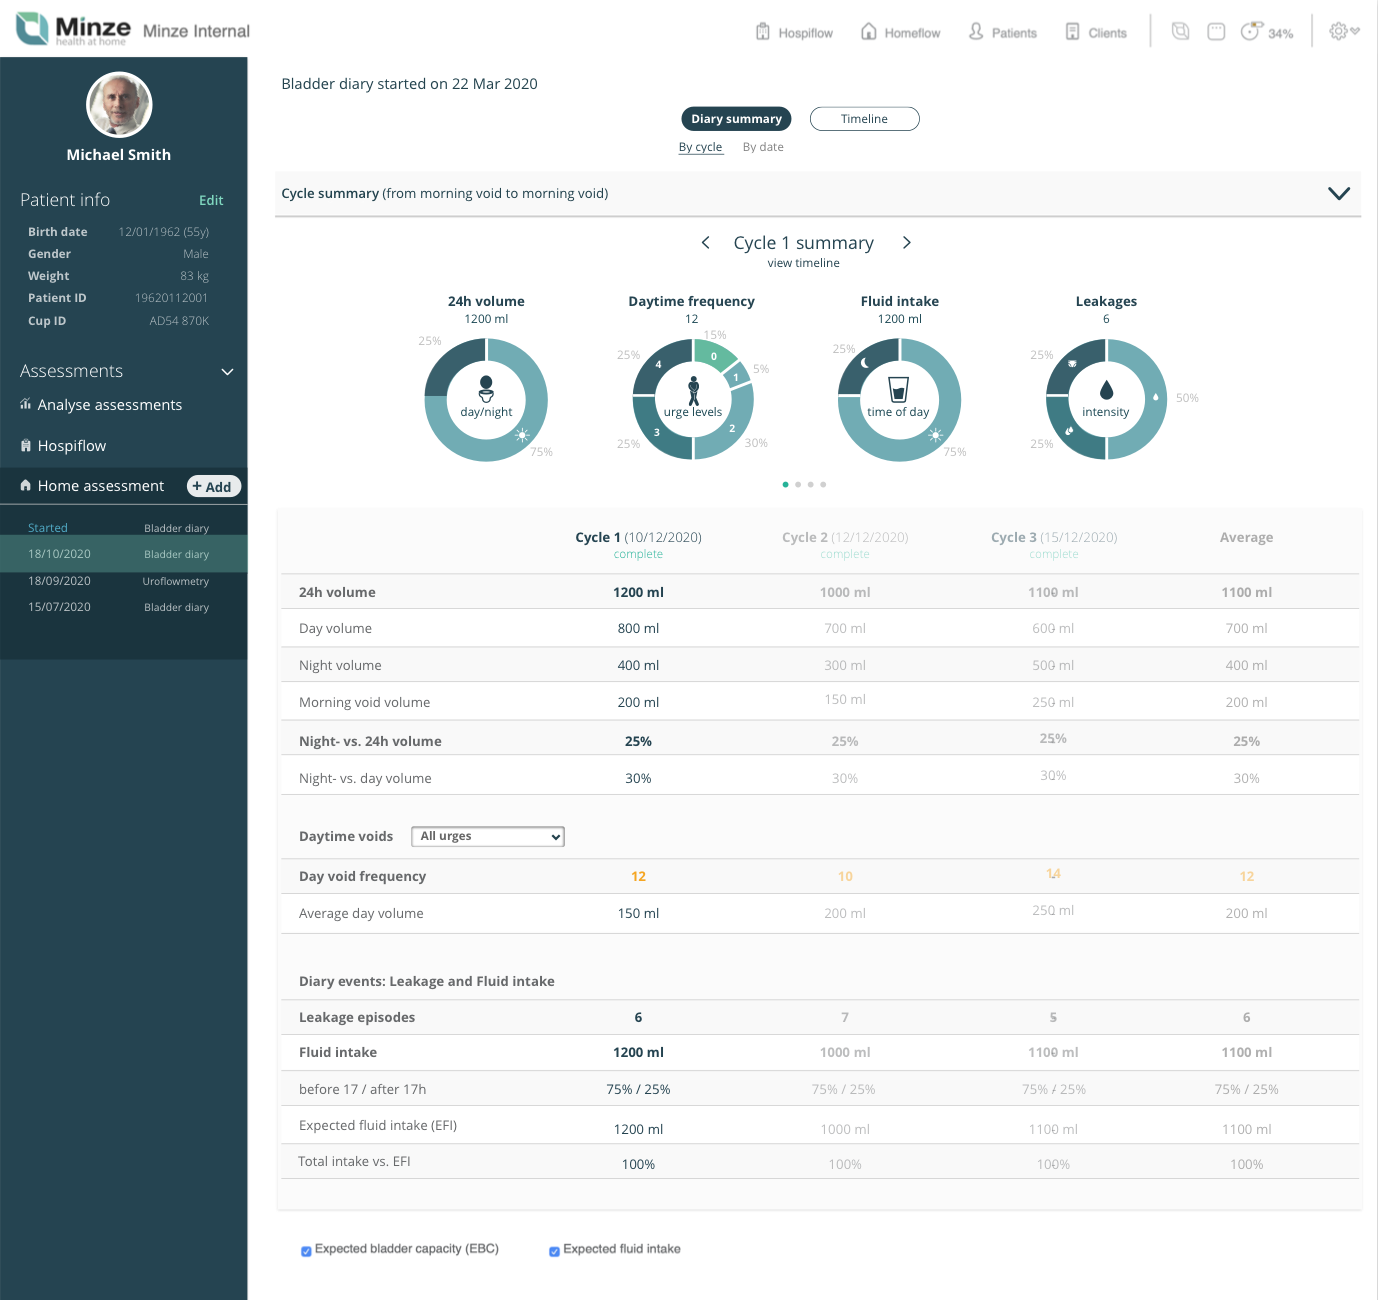Click the Minze logo
The width and height of the screenshot is (1378, 1300).
73,29
